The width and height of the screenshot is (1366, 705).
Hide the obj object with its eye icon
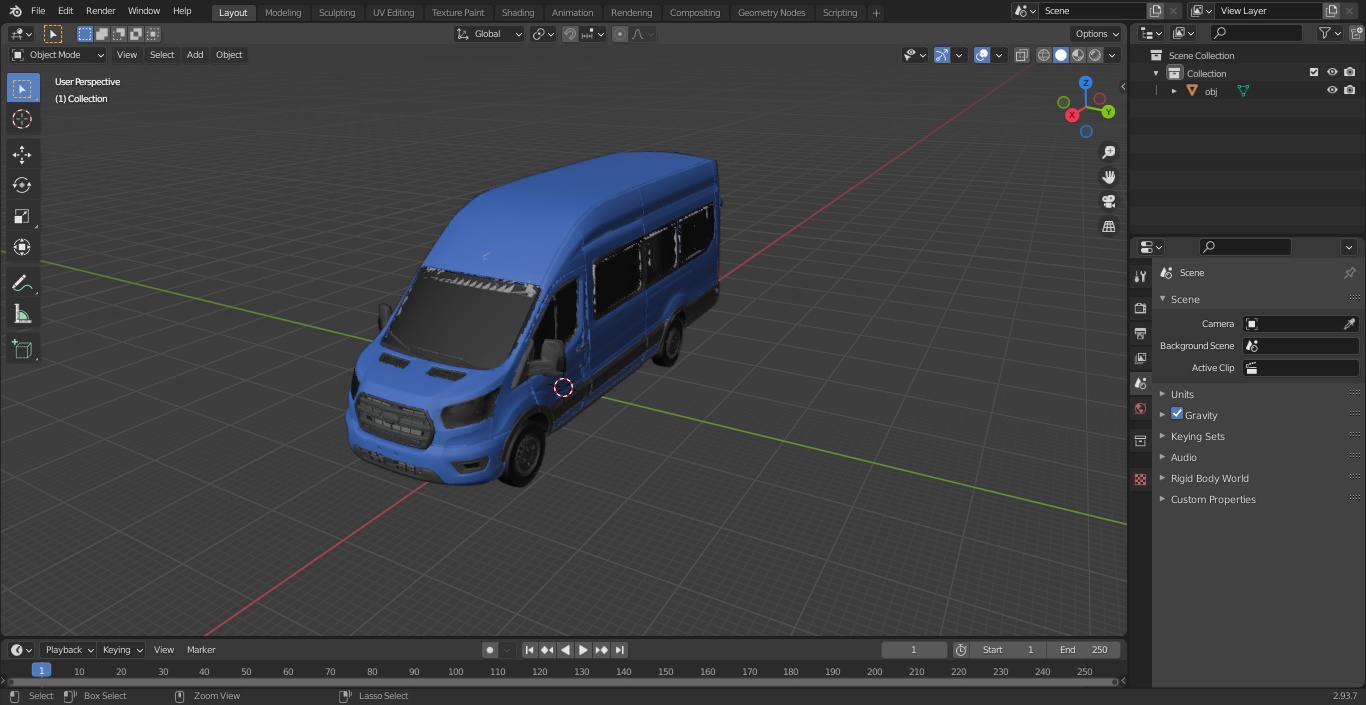pos(1332,90)
